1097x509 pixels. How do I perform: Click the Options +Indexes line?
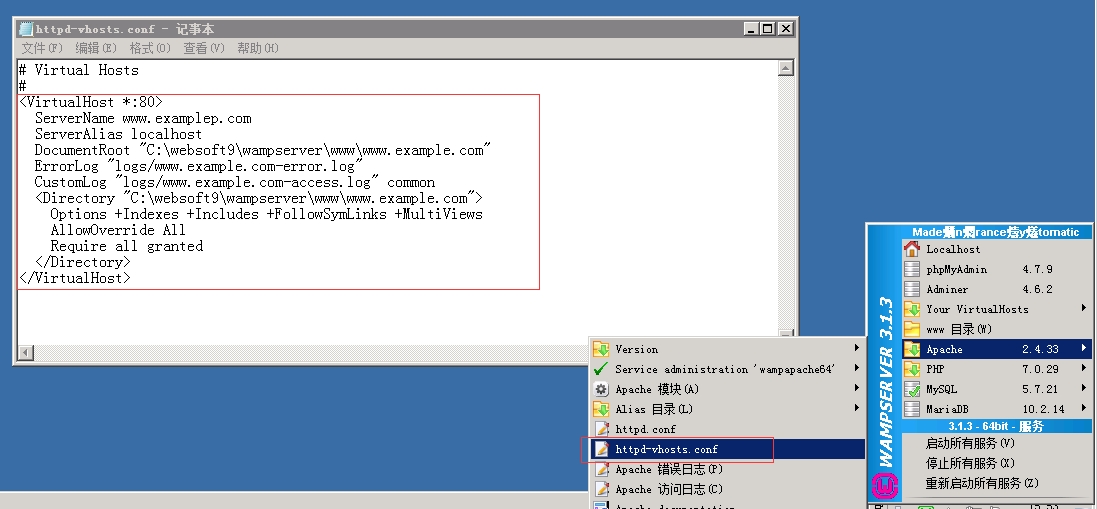pos(267,214)
